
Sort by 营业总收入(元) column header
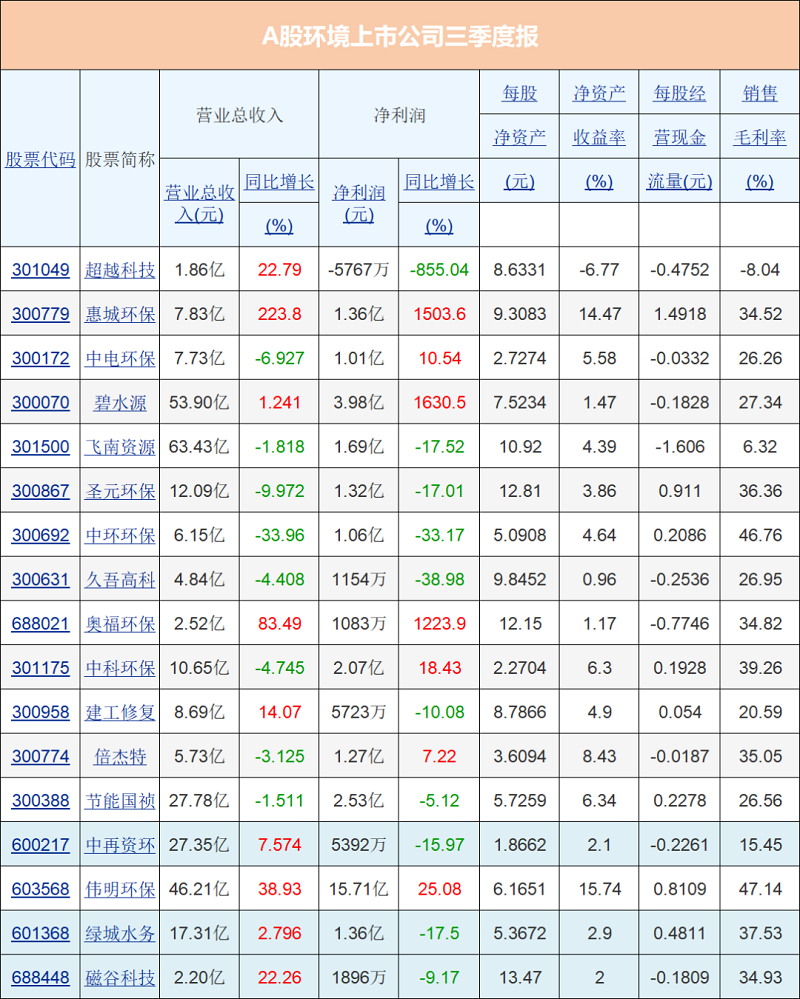pyautogui.click(x=200, y=203)
